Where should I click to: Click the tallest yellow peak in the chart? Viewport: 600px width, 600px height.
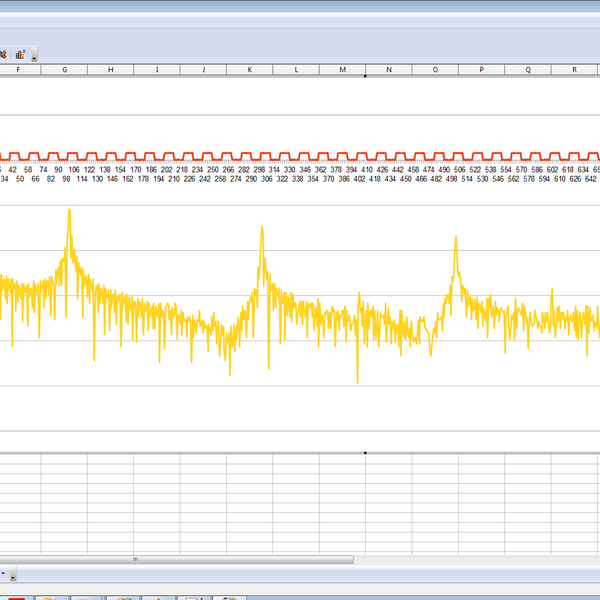tap(69, 212)
